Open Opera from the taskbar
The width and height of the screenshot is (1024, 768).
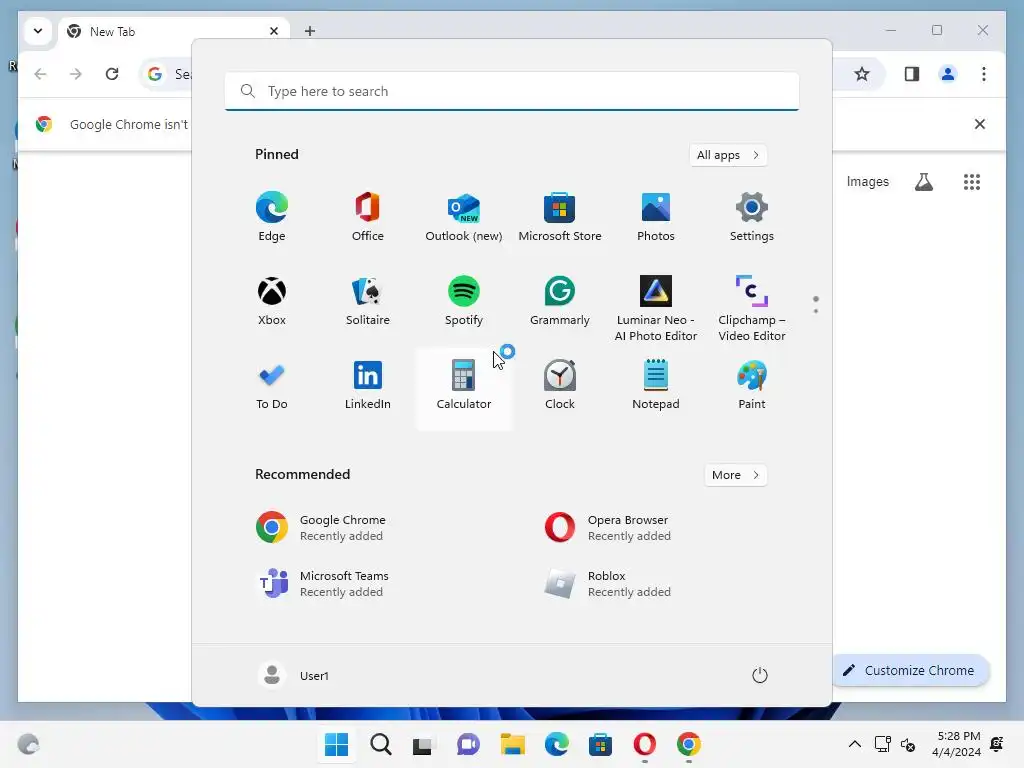coord(645,744)
